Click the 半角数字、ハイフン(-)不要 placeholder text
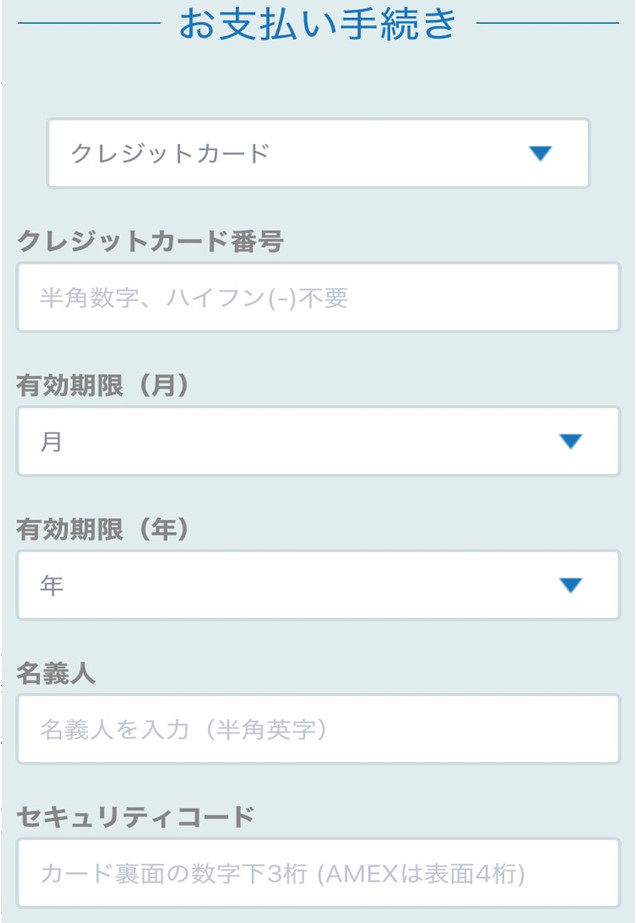The image size is (636, 923). [194, 298]
